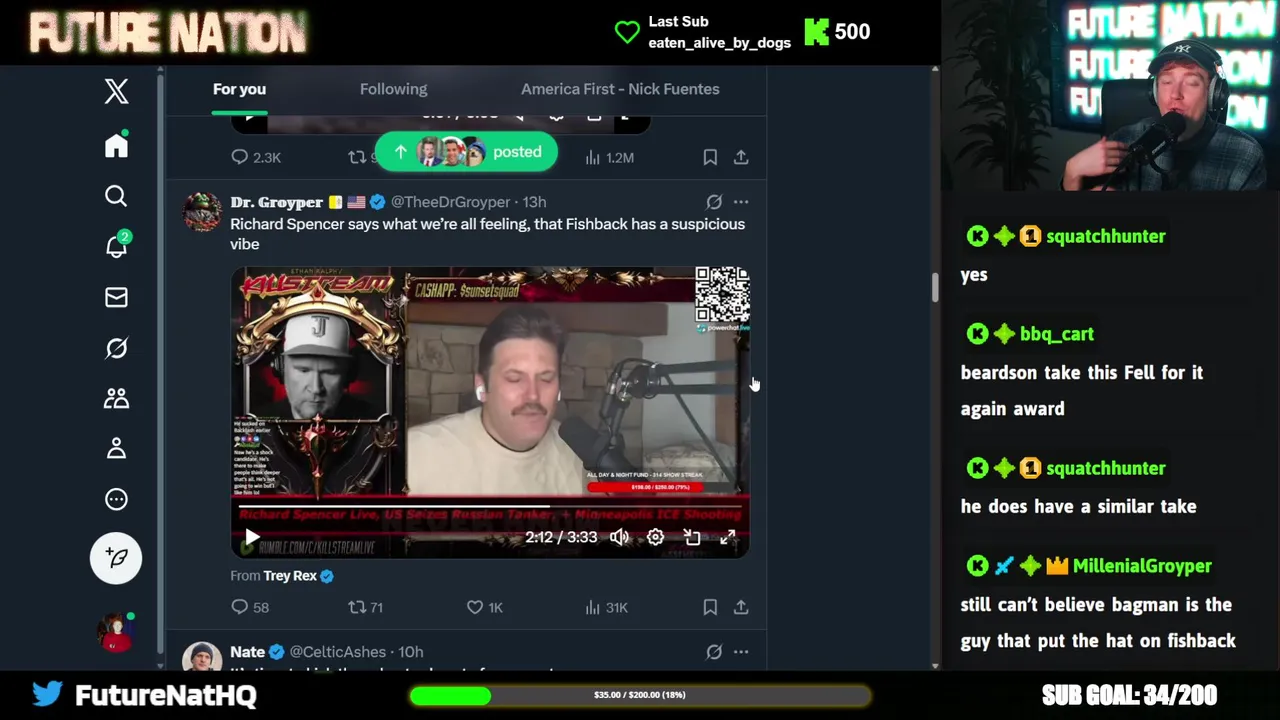Screen dimensions: 1280x720
Task: Bookmark the top post with 1.2M views
Action: coord(710,157)
